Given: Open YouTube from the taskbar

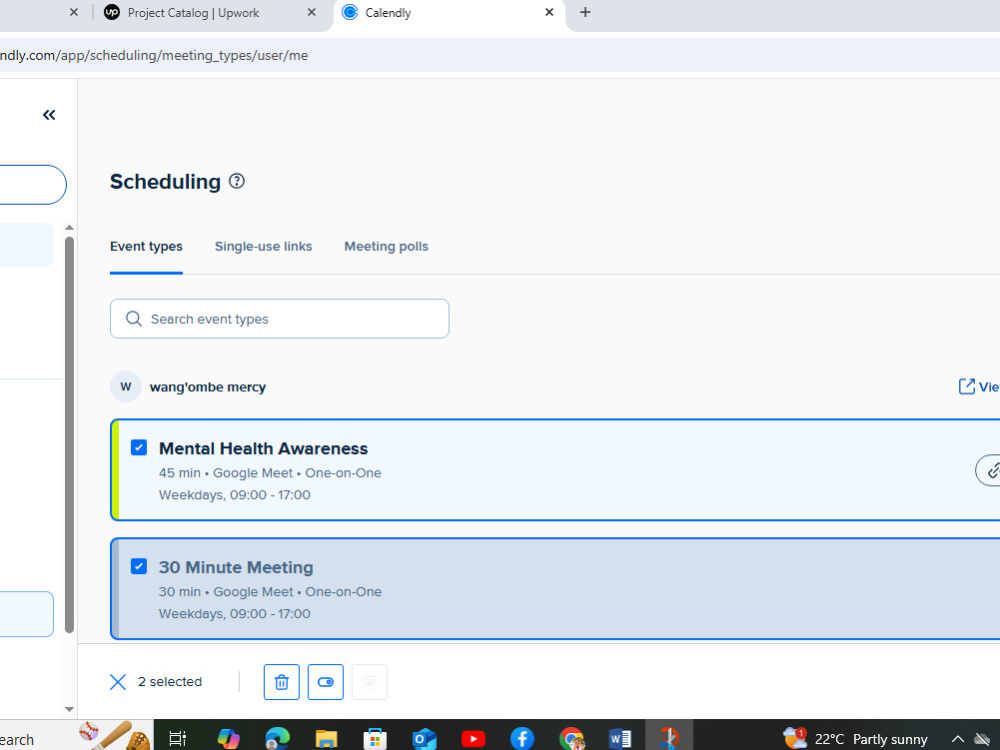Looking at the screenshot, I should click(473, 739).
